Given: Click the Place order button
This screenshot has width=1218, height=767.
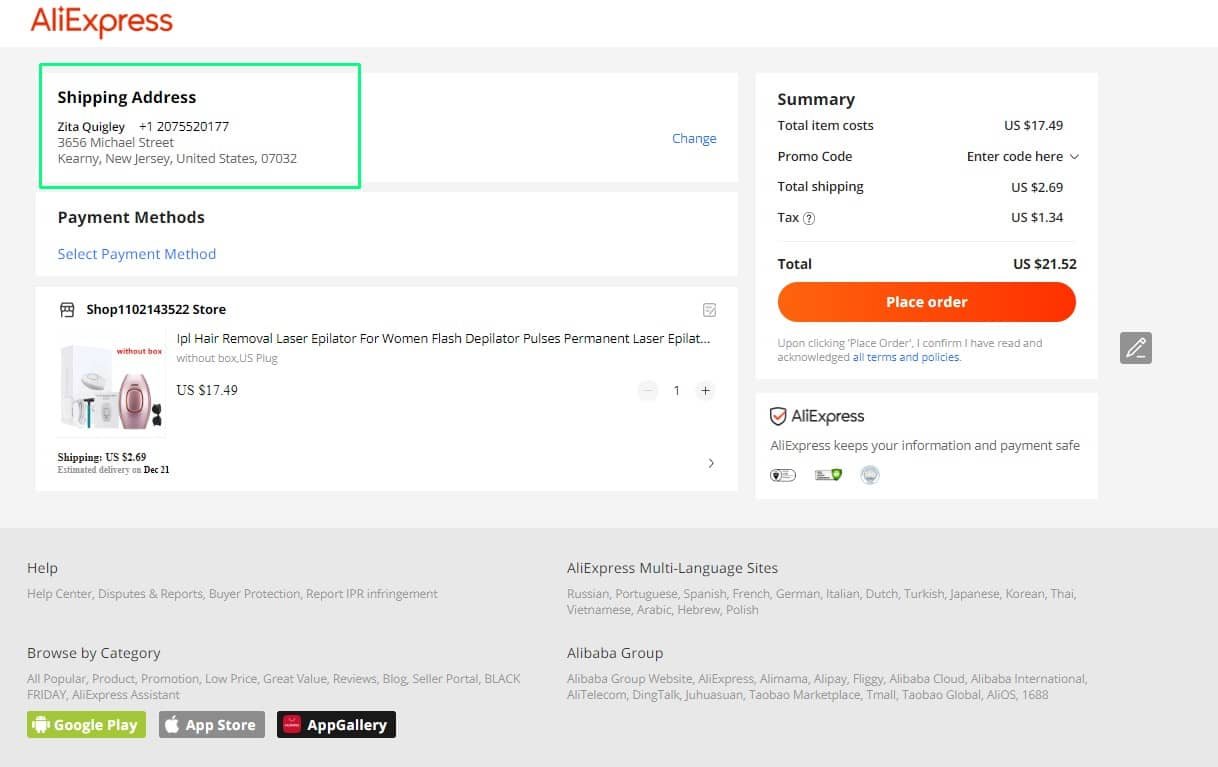Looking at the screenshot, I should point(926,302).
